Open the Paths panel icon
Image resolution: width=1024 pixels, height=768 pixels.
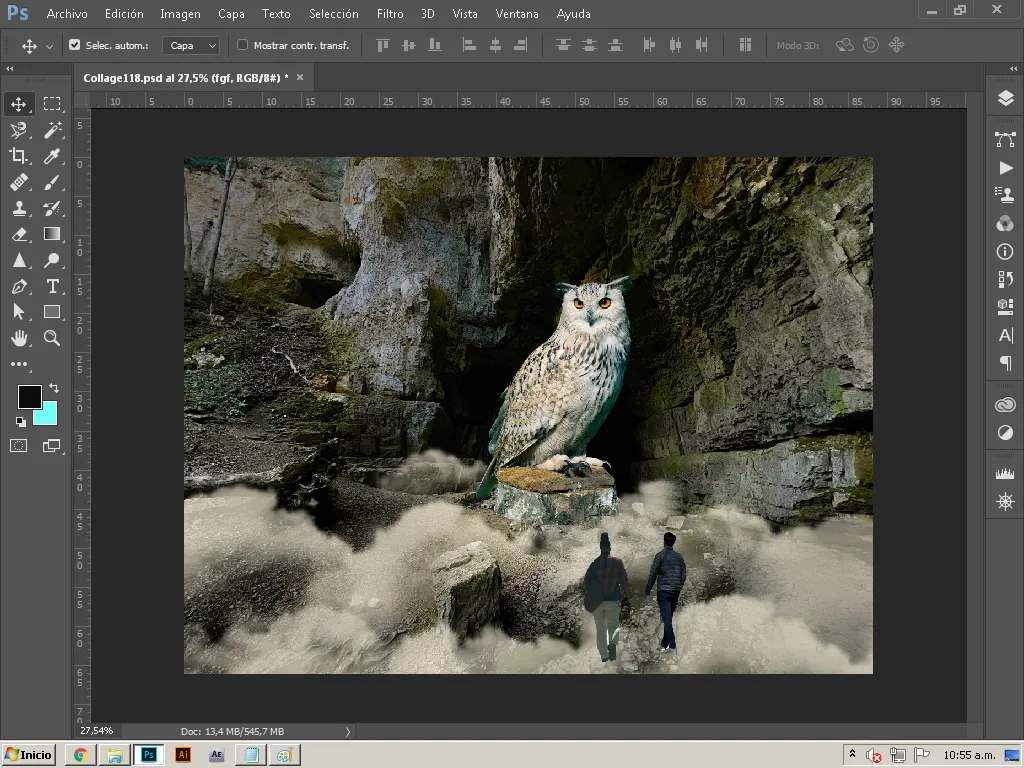[1005, 139]
